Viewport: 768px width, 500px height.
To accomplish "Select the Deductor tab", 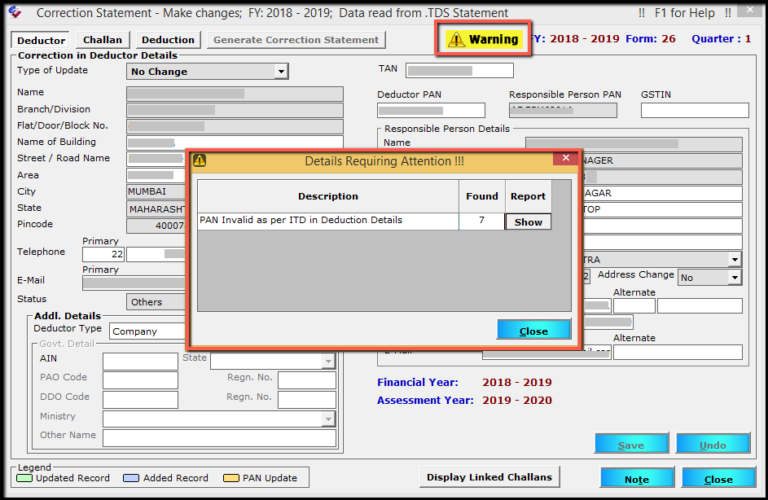I will point(41,40).
